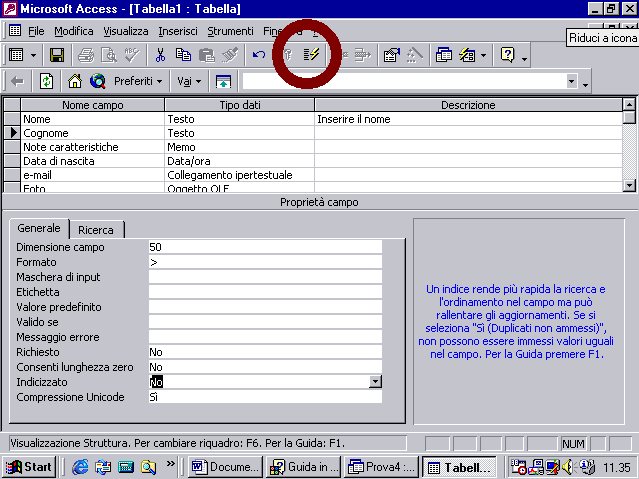Open Indexes with the lightning list icon
This screenshot has height=479, width=639.
pyautogui.click(x=311, y=55)
